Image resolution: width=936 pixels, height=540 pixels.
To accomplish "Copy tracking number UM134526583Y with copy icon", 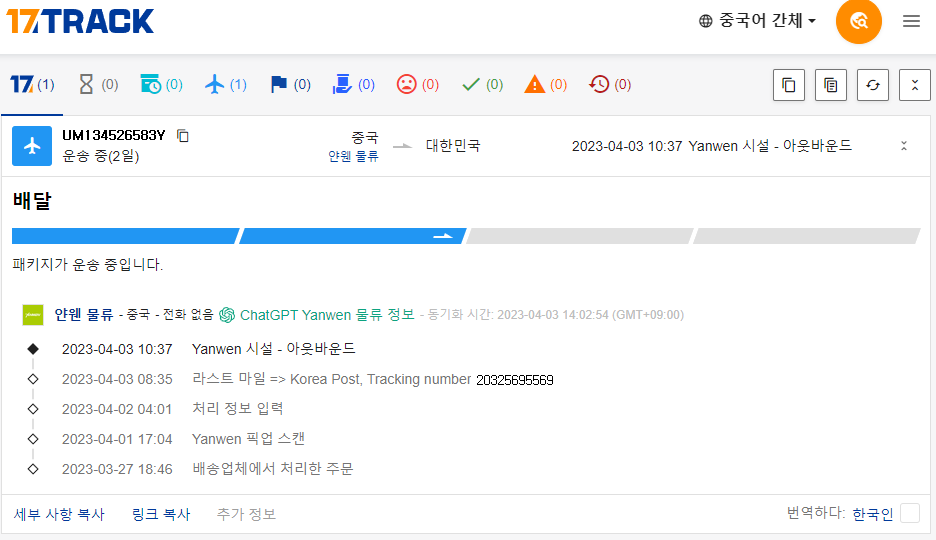I will pyautogui.click(x=183, y=136).
